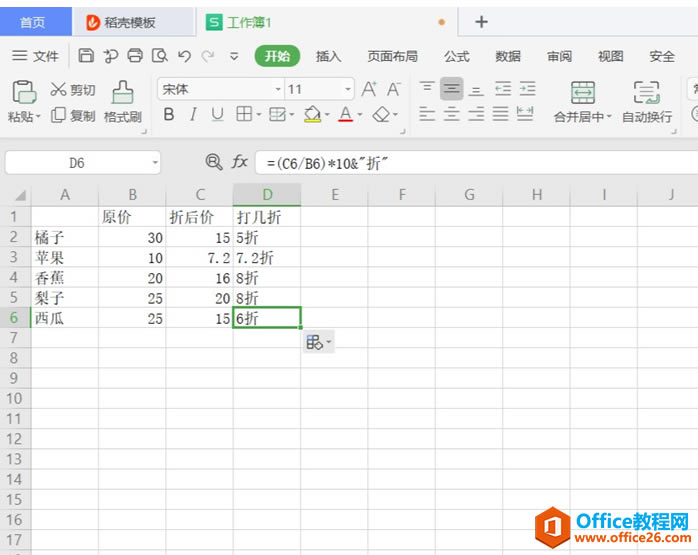Viewport: 698px width, 555px height.
Task: Select the select-all corner triangle
Action: click(x=20, y=195)
